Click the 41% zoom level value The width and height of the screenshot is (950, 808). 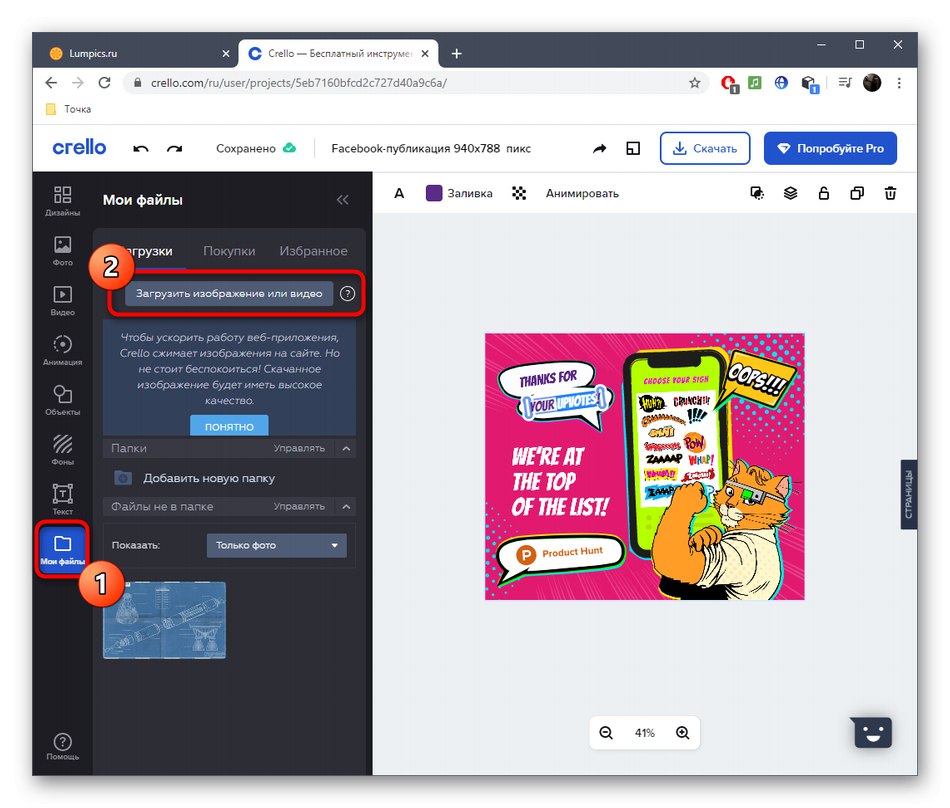645,733
